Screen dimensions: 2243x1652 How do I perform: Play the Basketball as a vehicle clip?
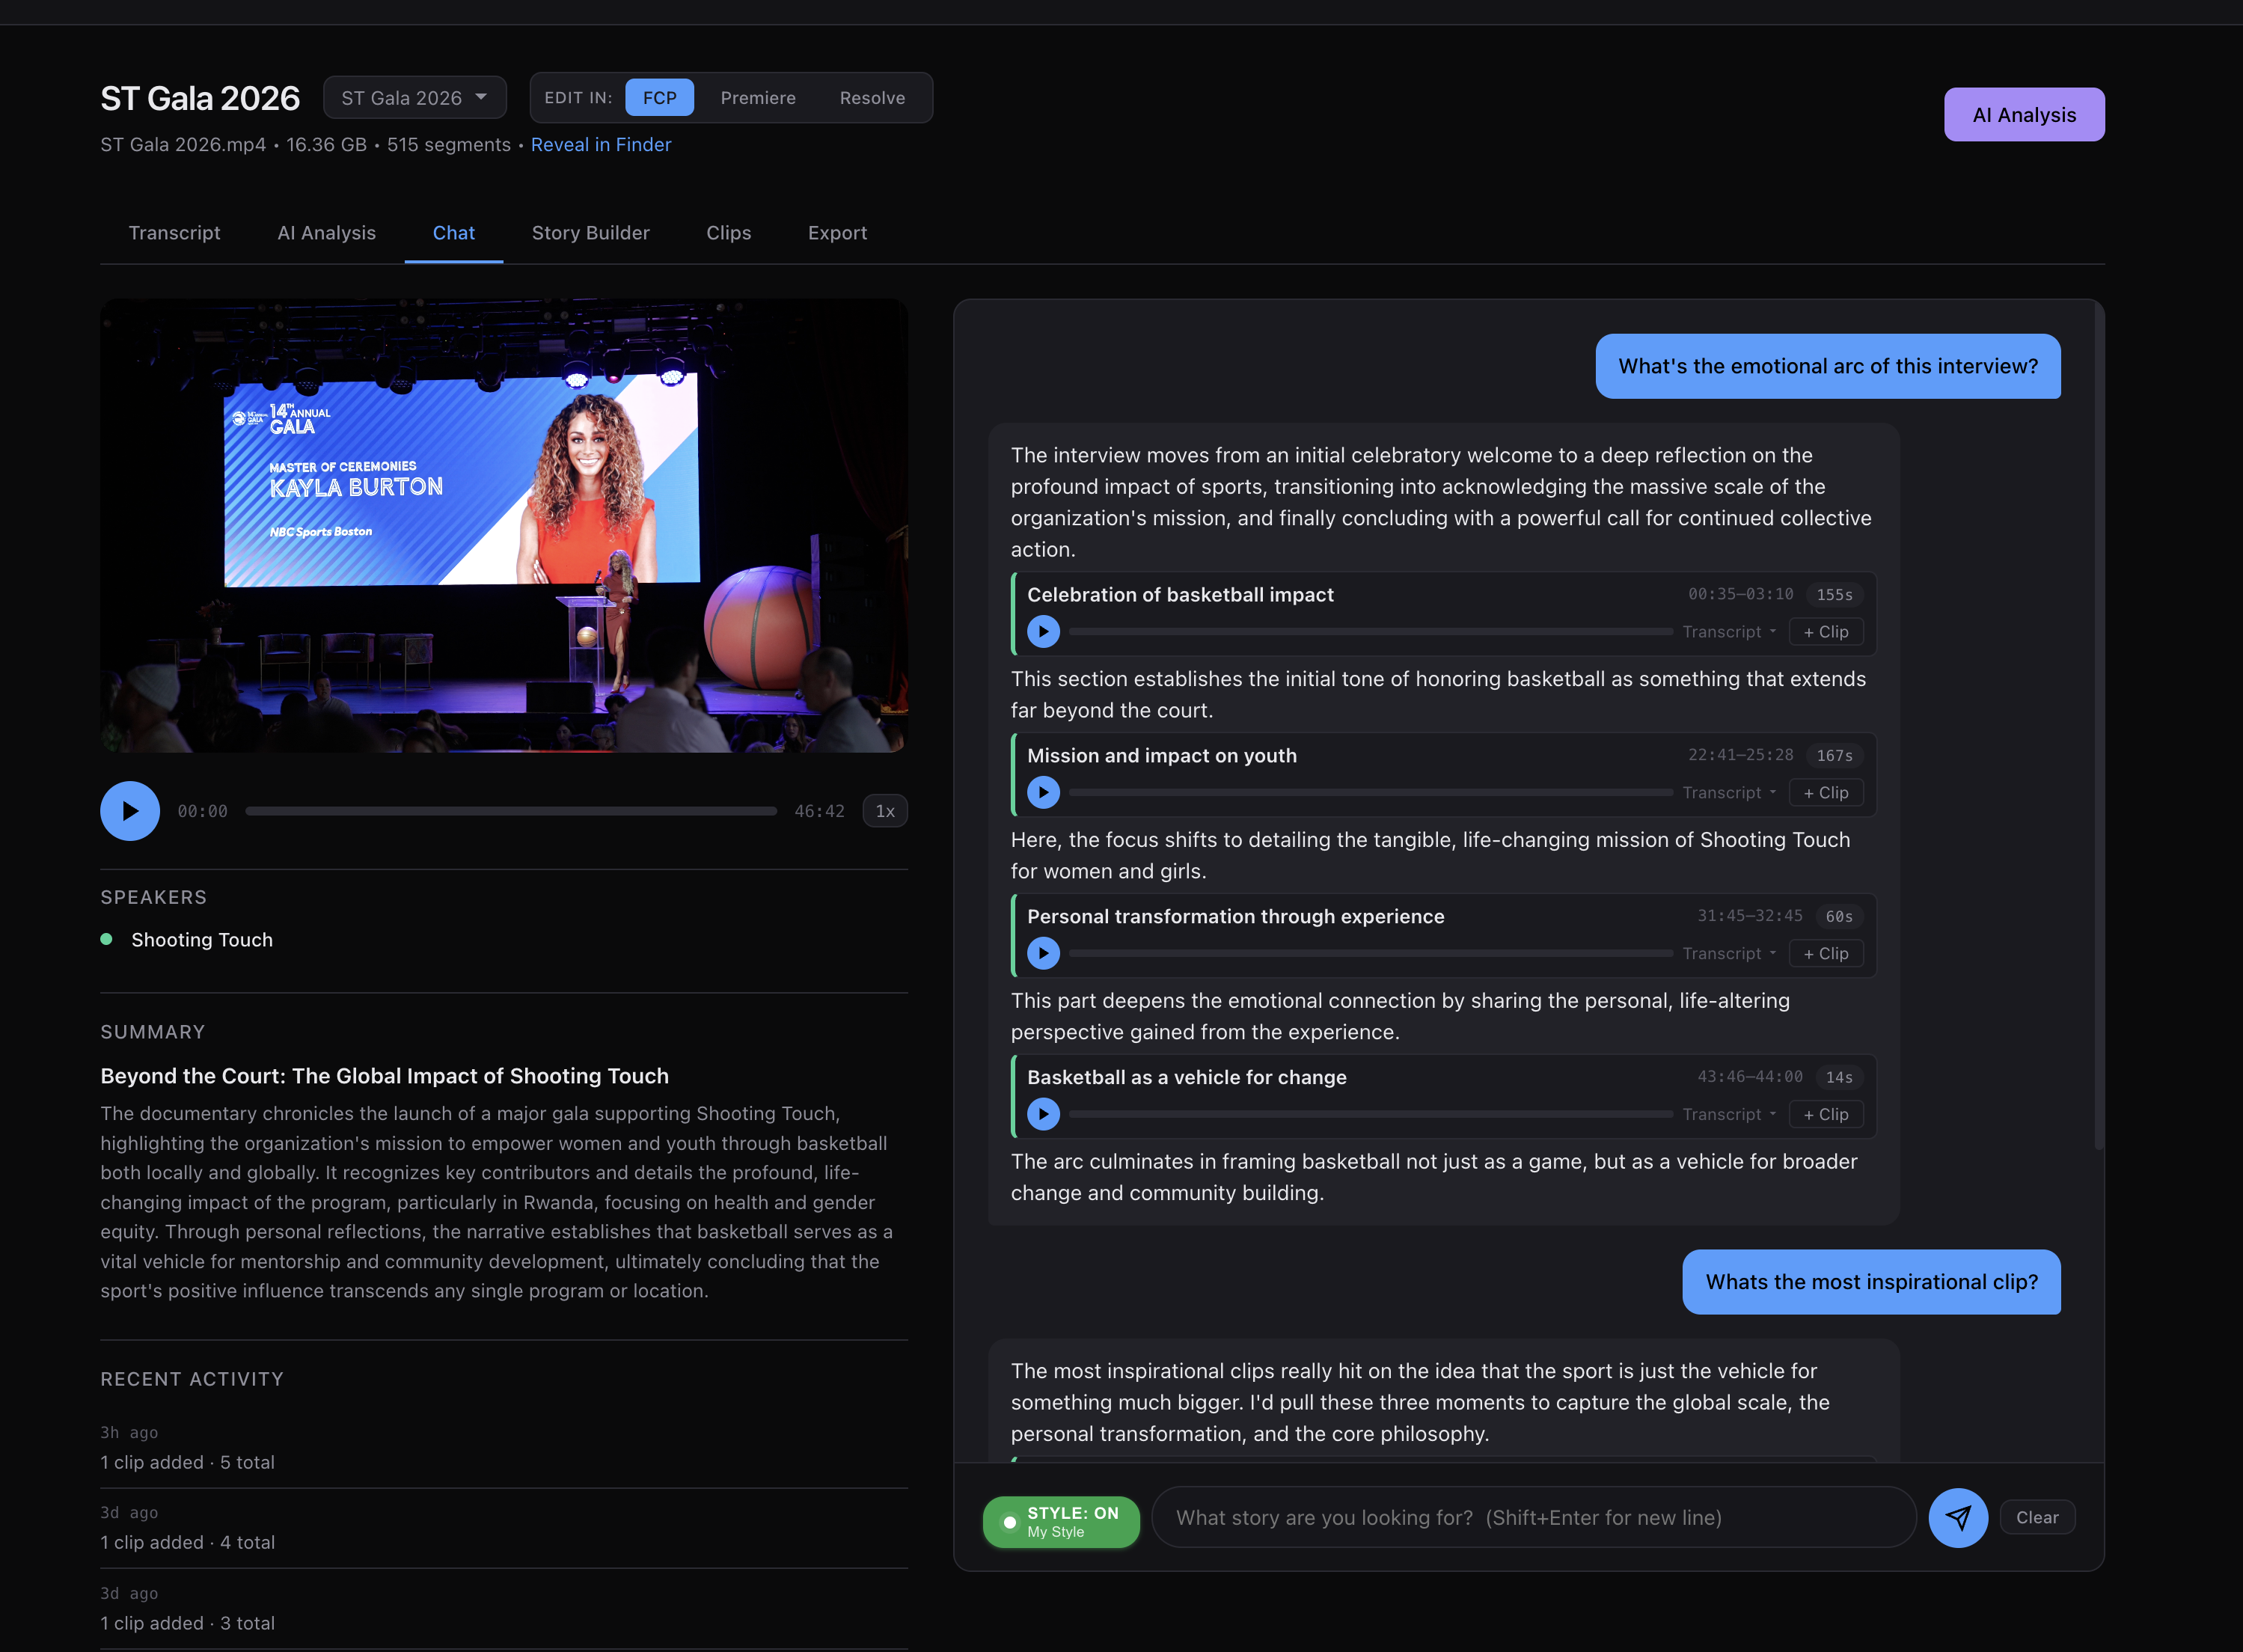click(1043, 1114)
